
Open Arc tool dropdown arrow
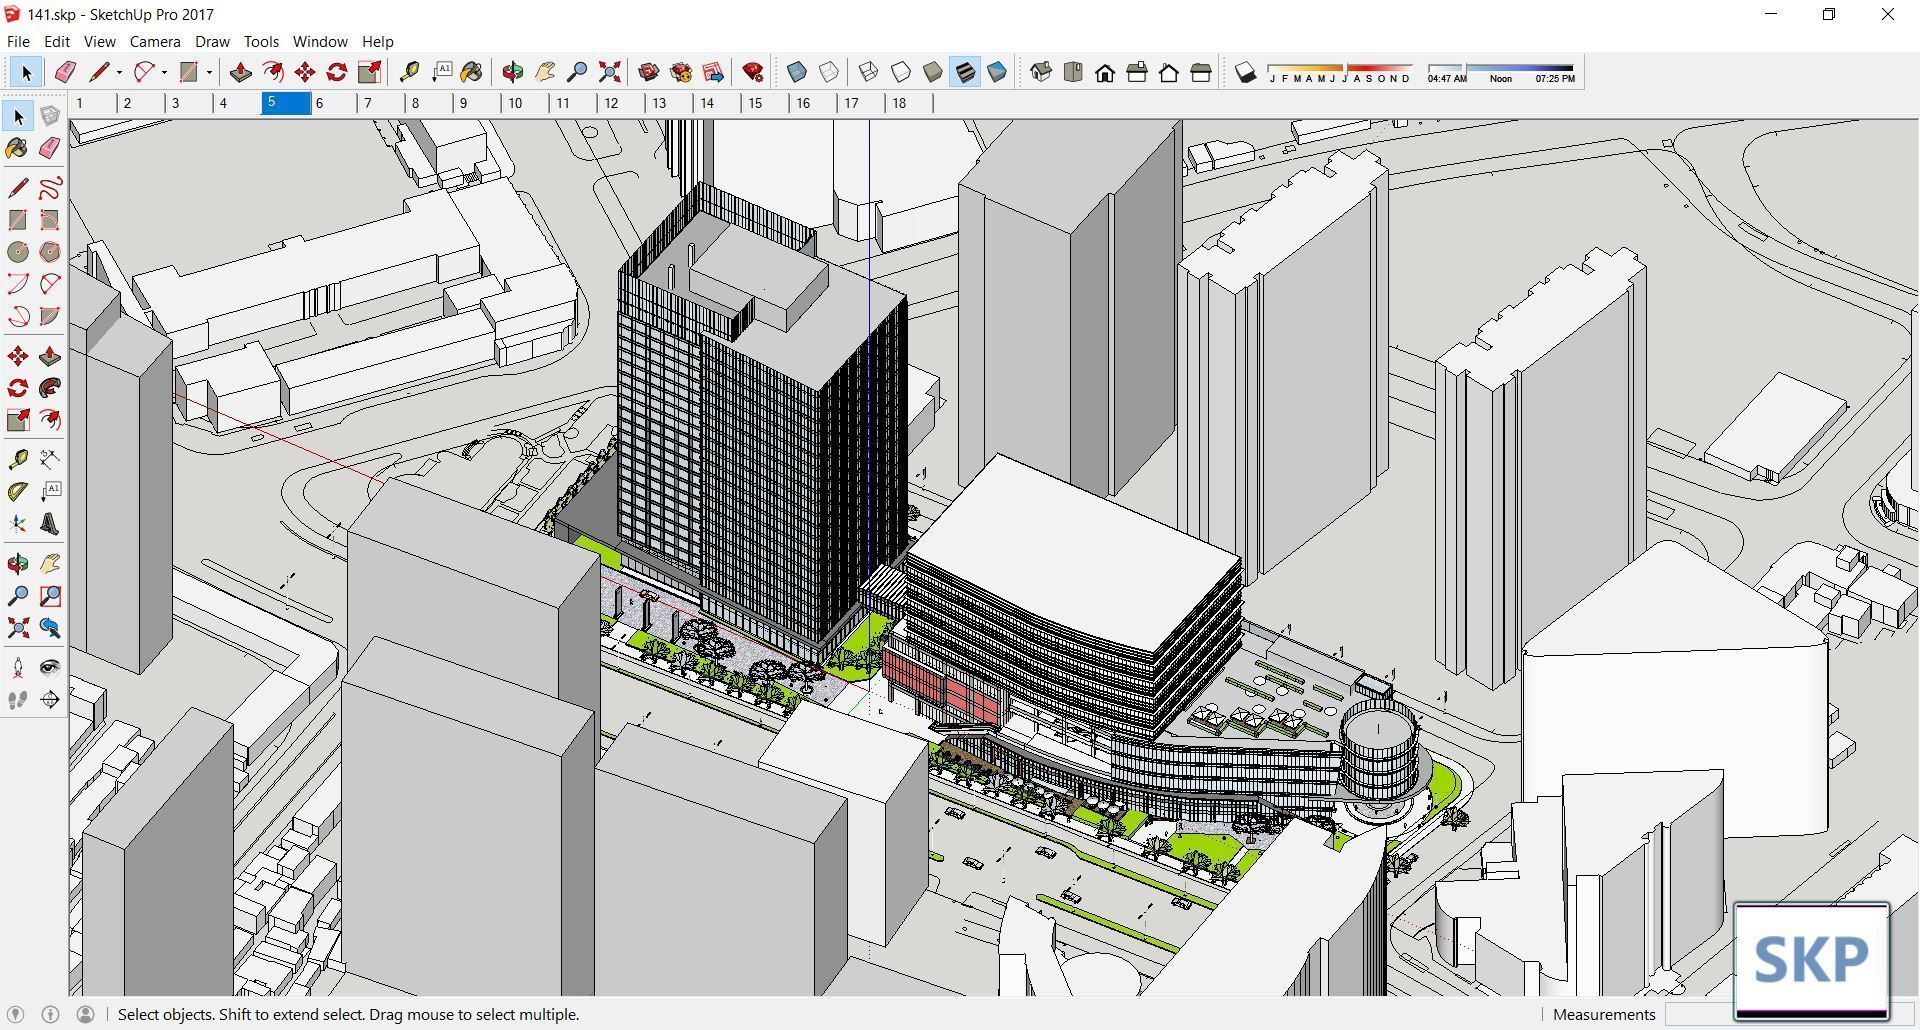164,72
